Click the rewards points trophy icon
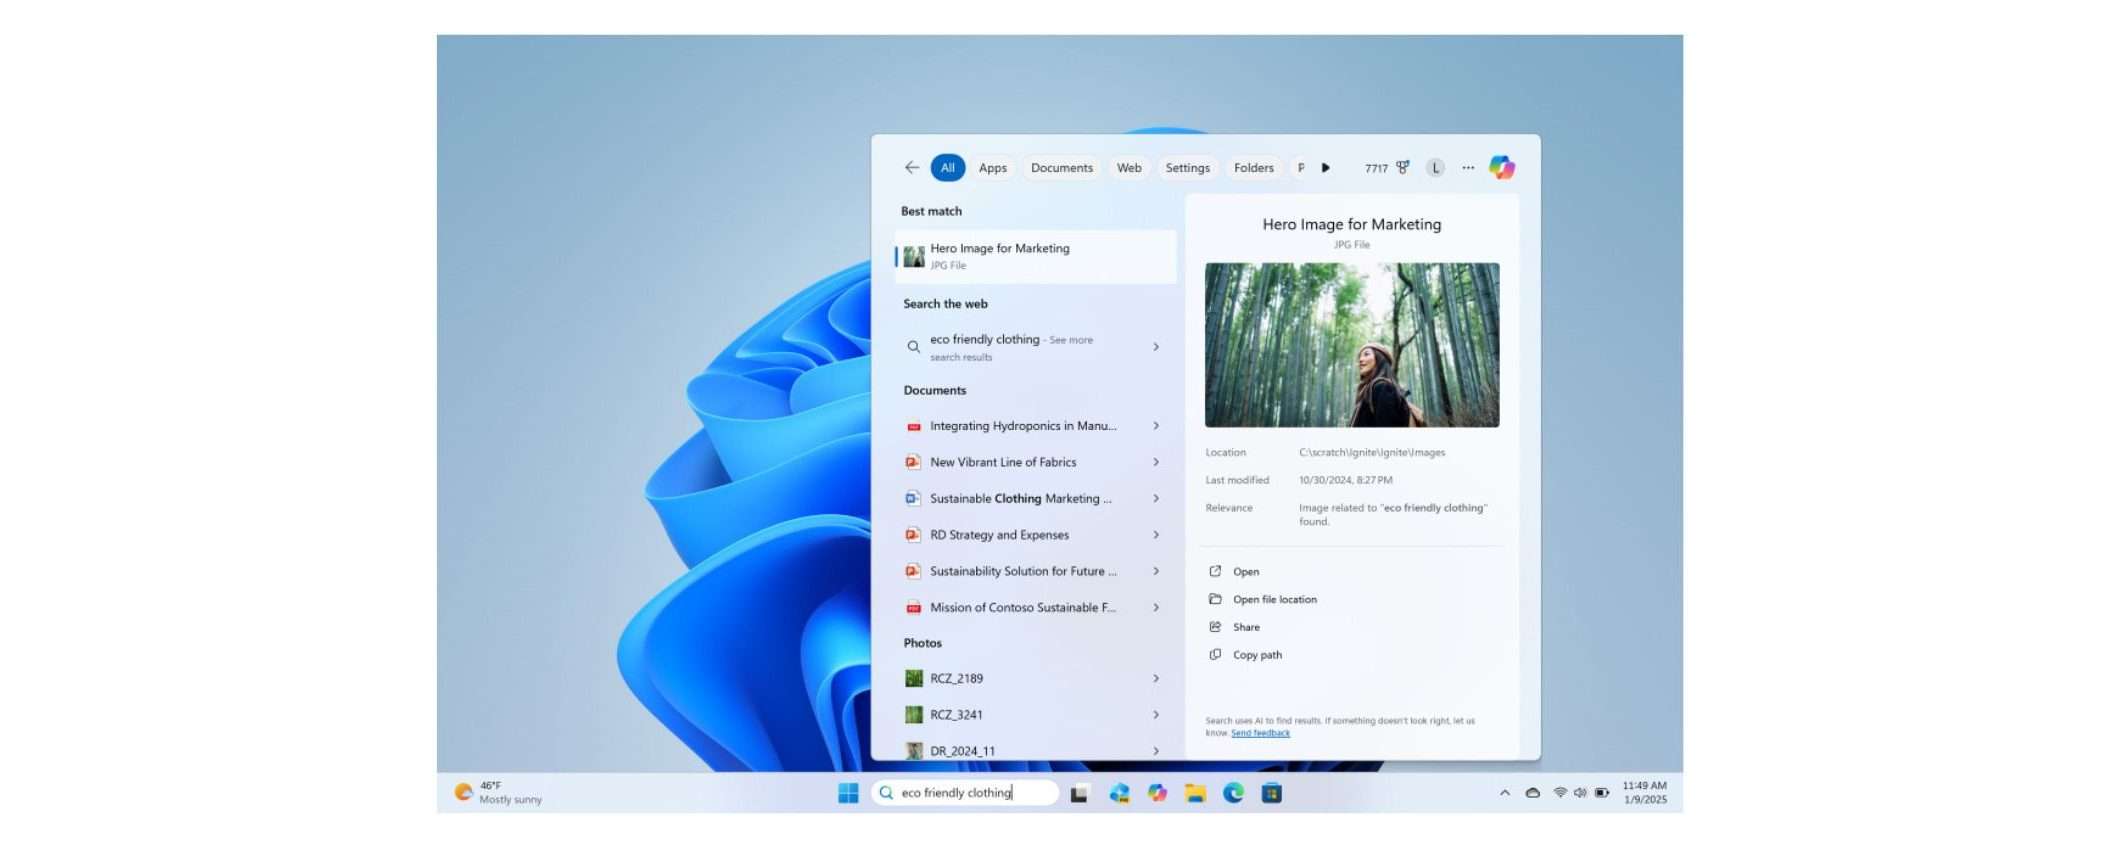 1403,168
